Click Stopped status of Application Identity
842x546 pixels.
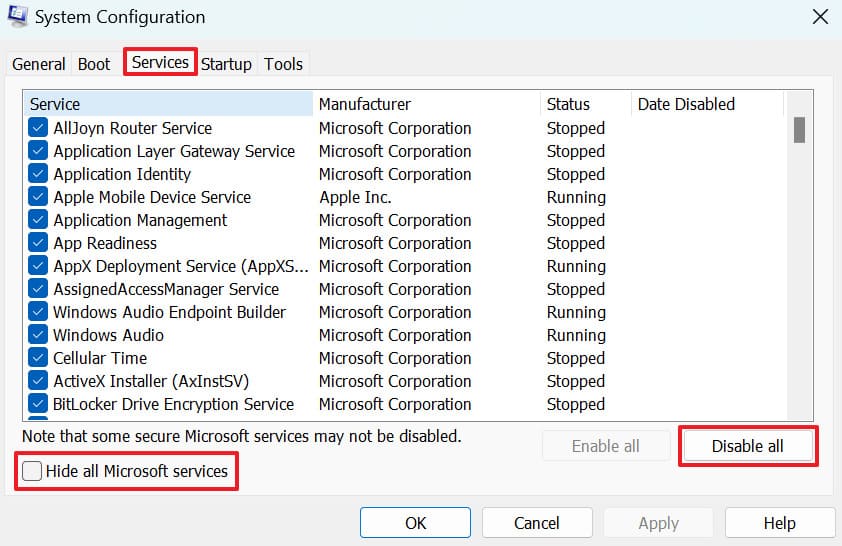[x=576, y=174]
